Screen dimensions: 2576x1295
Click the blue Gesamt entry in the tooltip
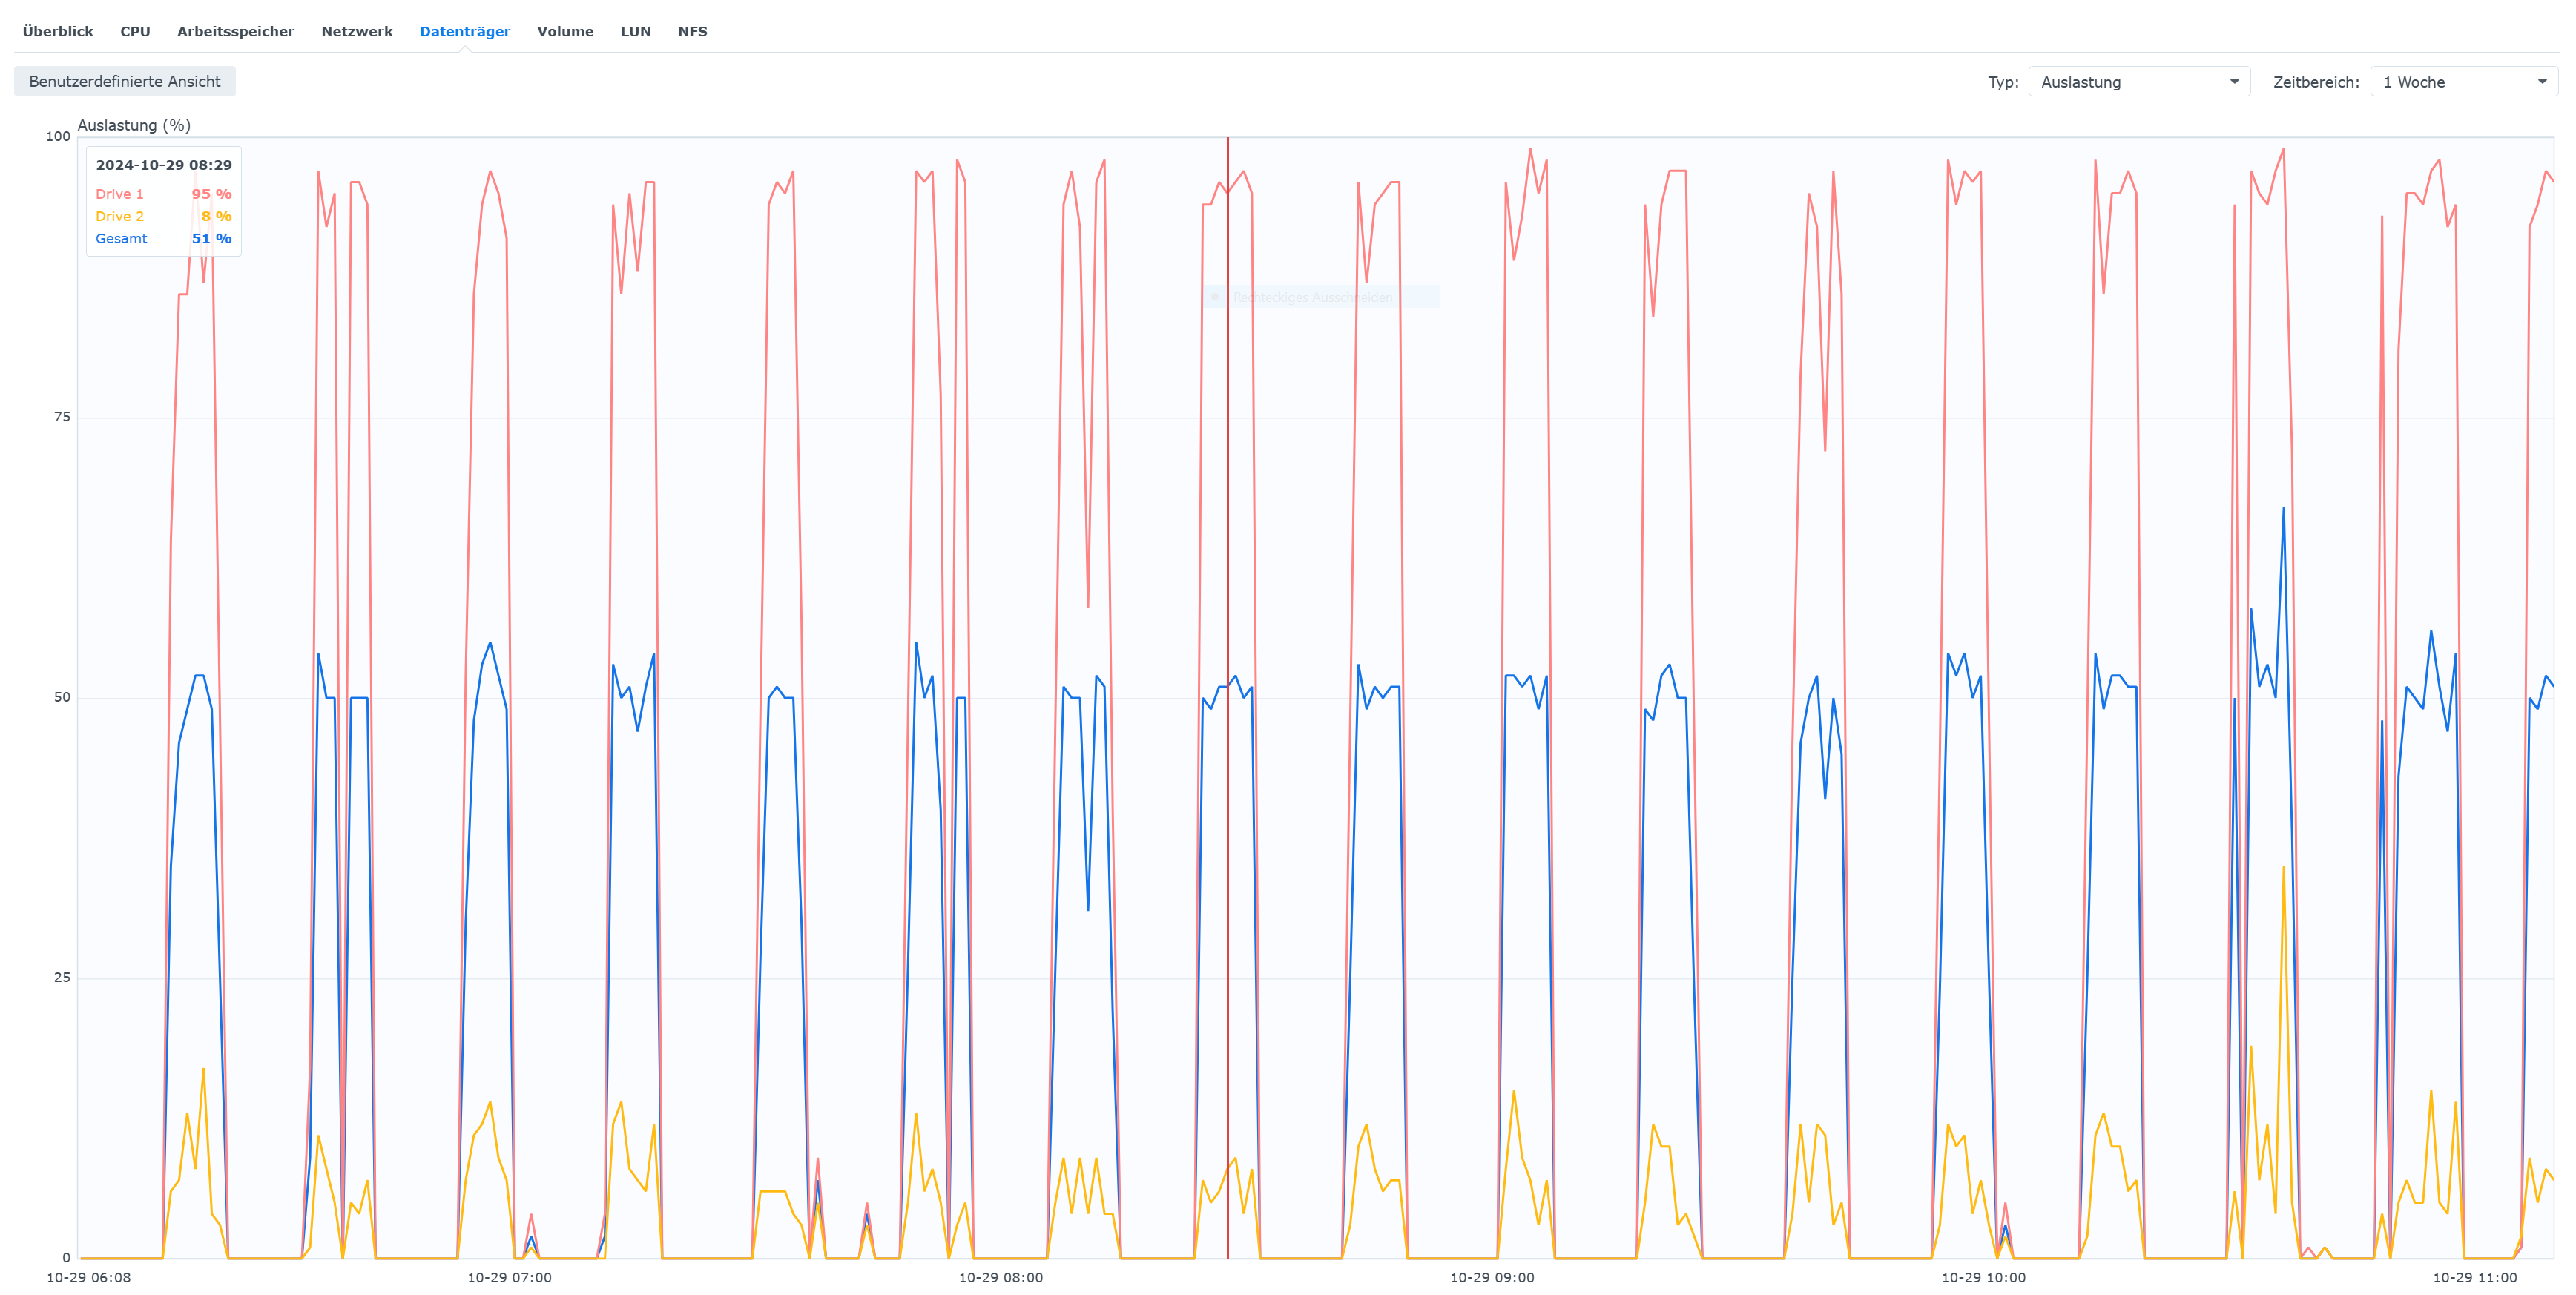[x=121, y=238]
